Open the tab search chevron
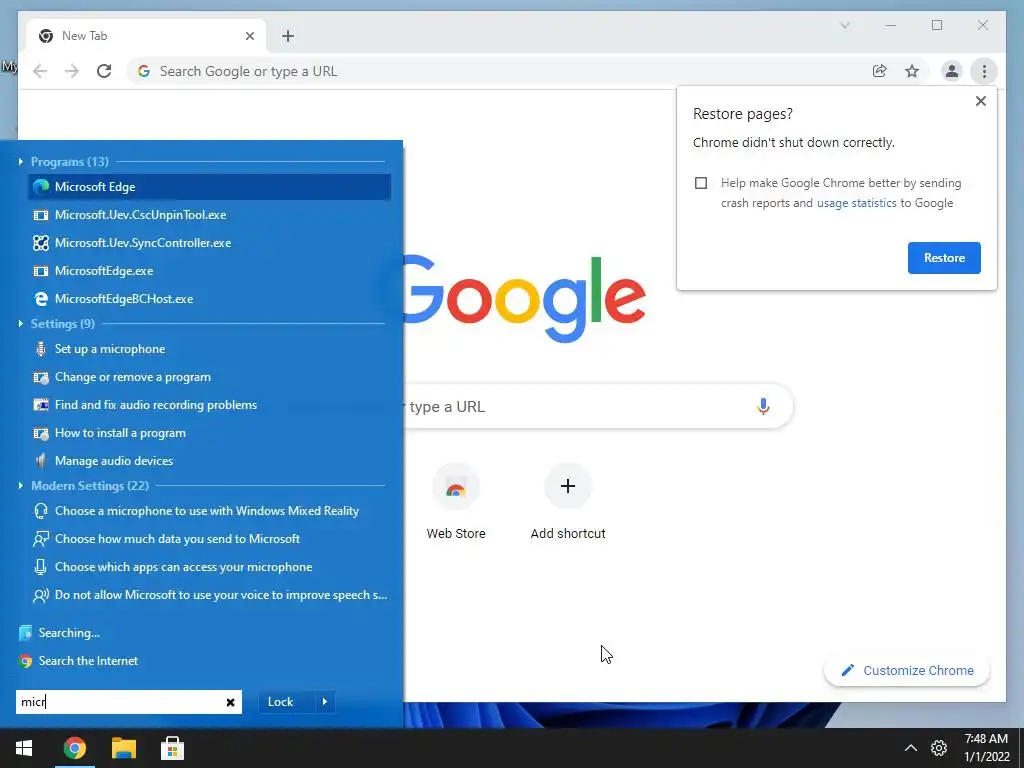This screenshot has width=1024, height=768. click(844, 25)
